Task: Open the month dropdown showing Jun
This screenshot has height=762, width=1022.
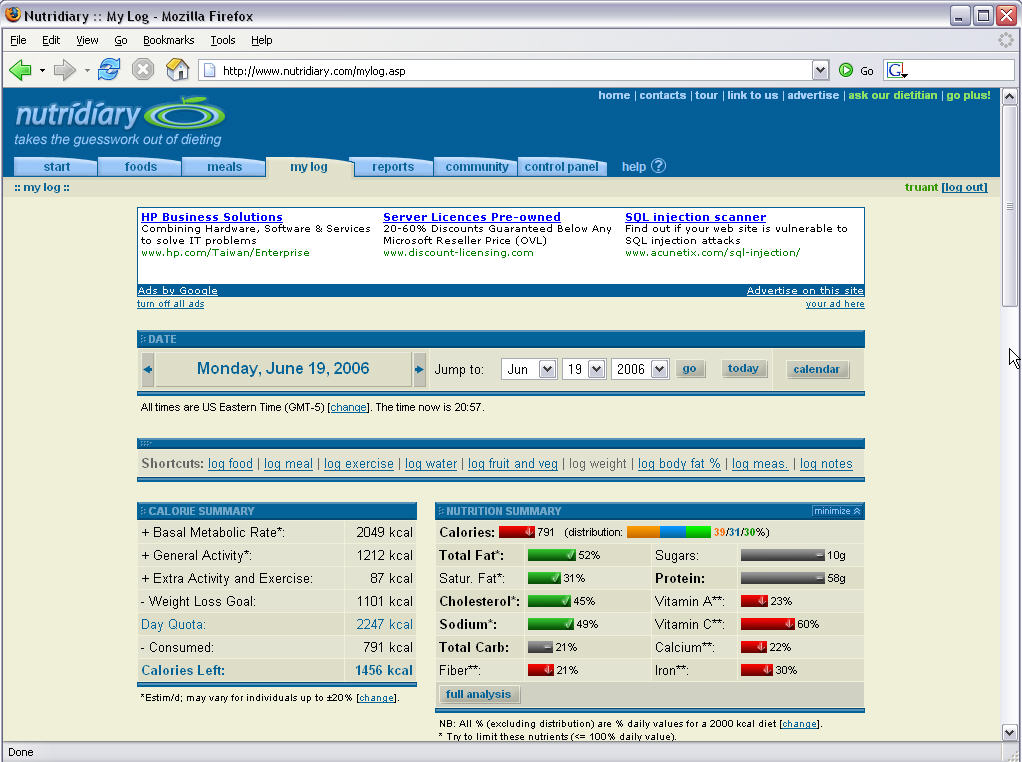Action: click(x=529, y=370)
